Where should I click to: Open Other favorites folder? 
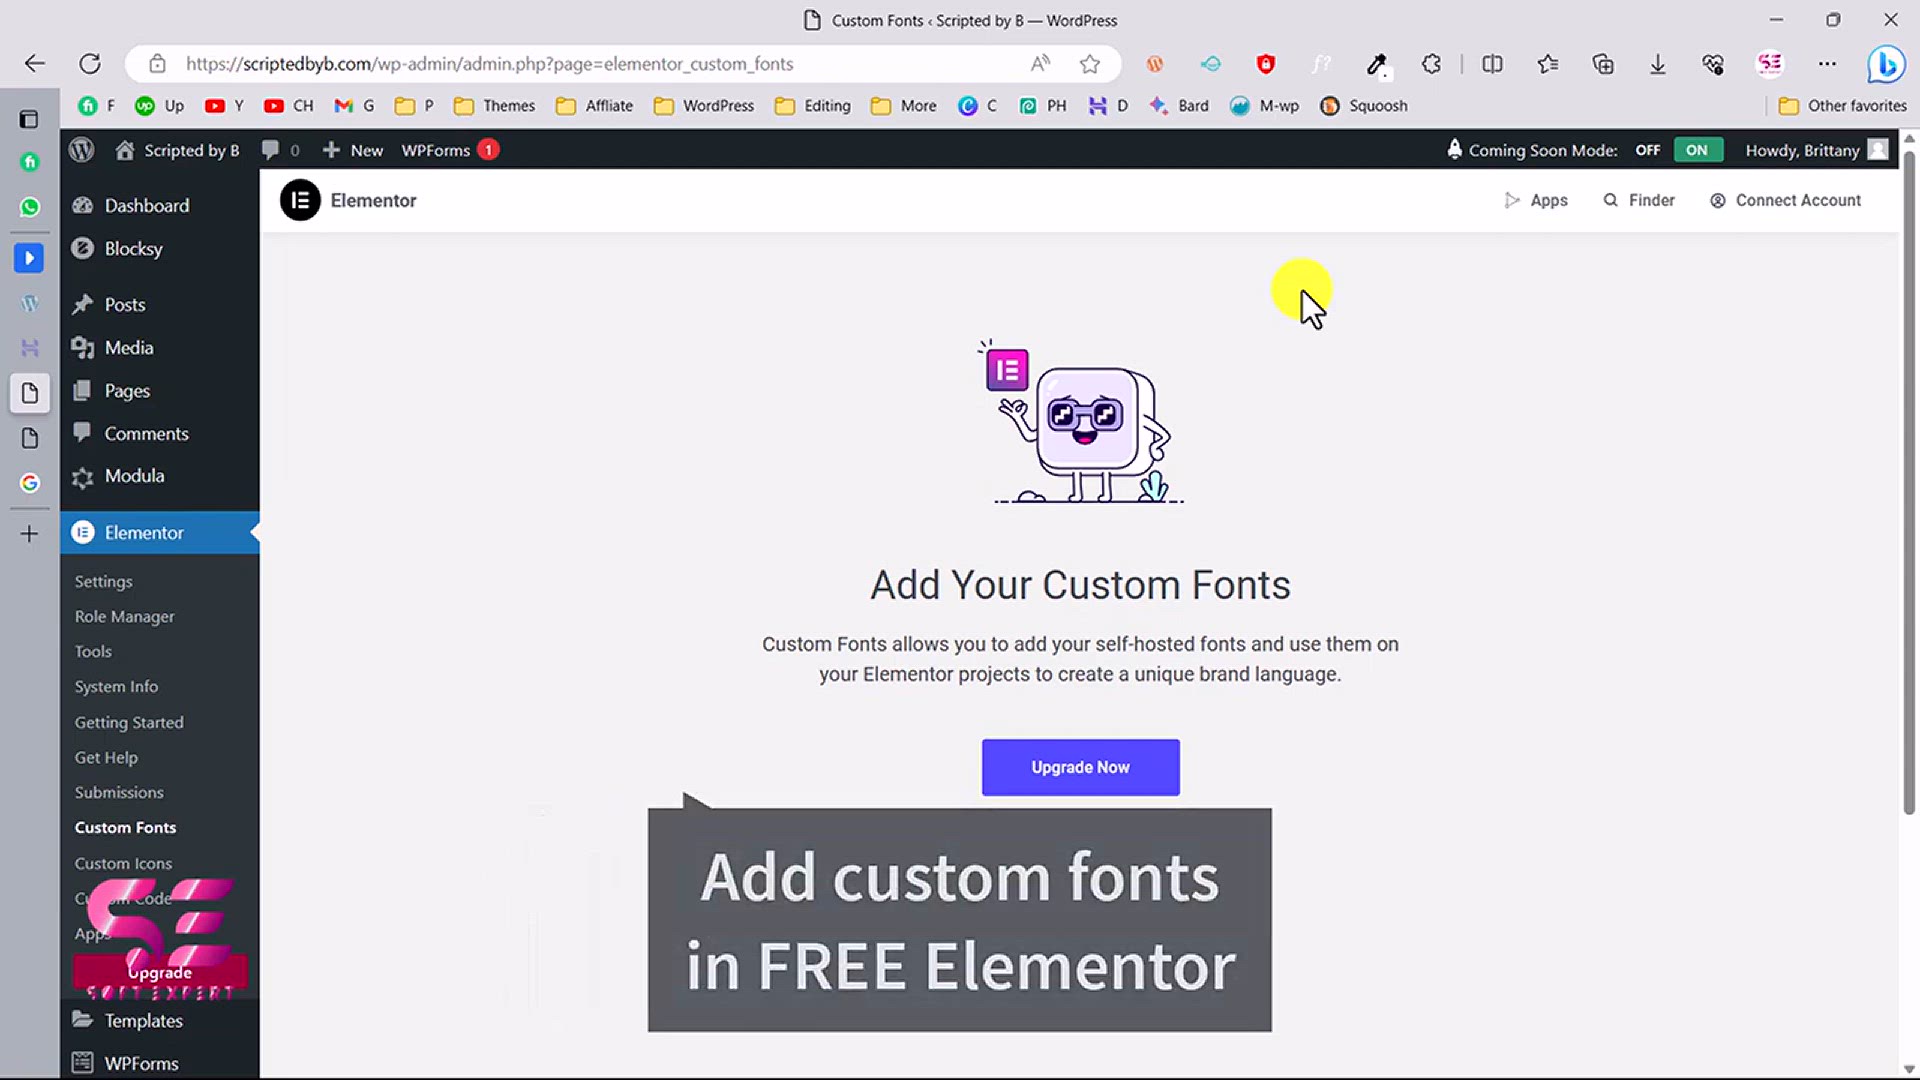coord(1842,106)
